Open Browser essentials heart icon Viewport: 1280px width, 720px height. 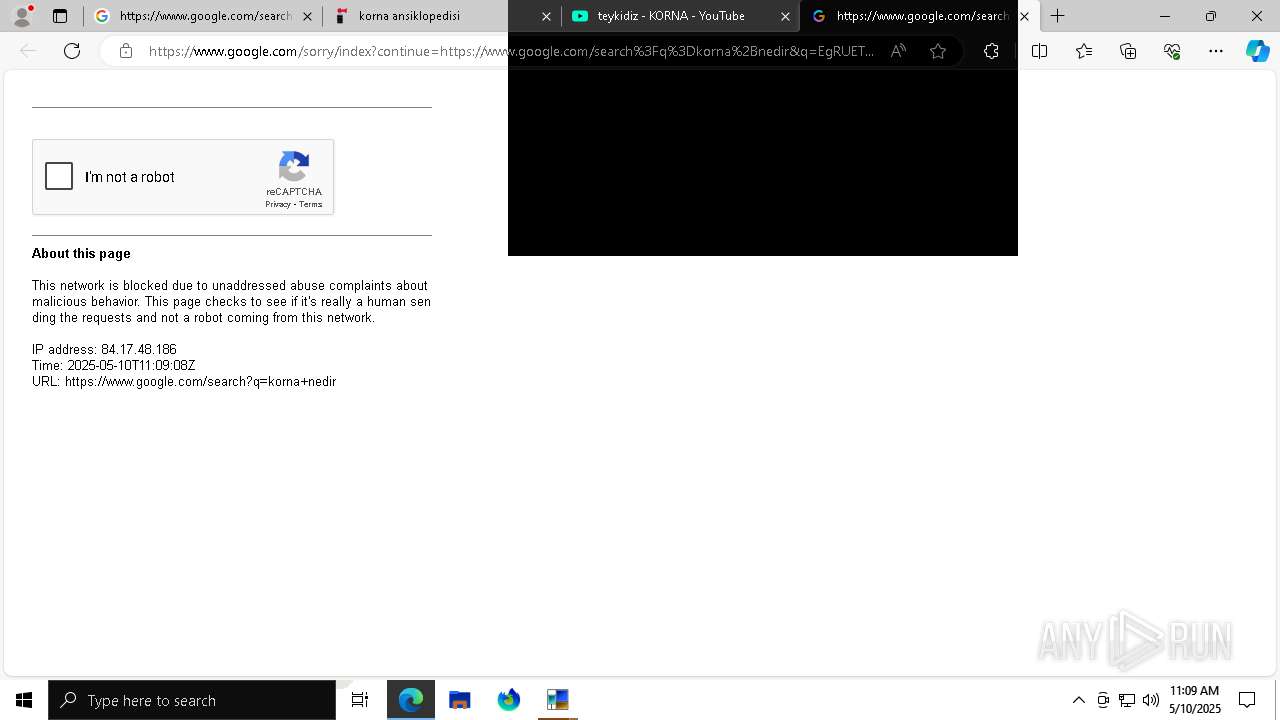tap(1172, 51)
